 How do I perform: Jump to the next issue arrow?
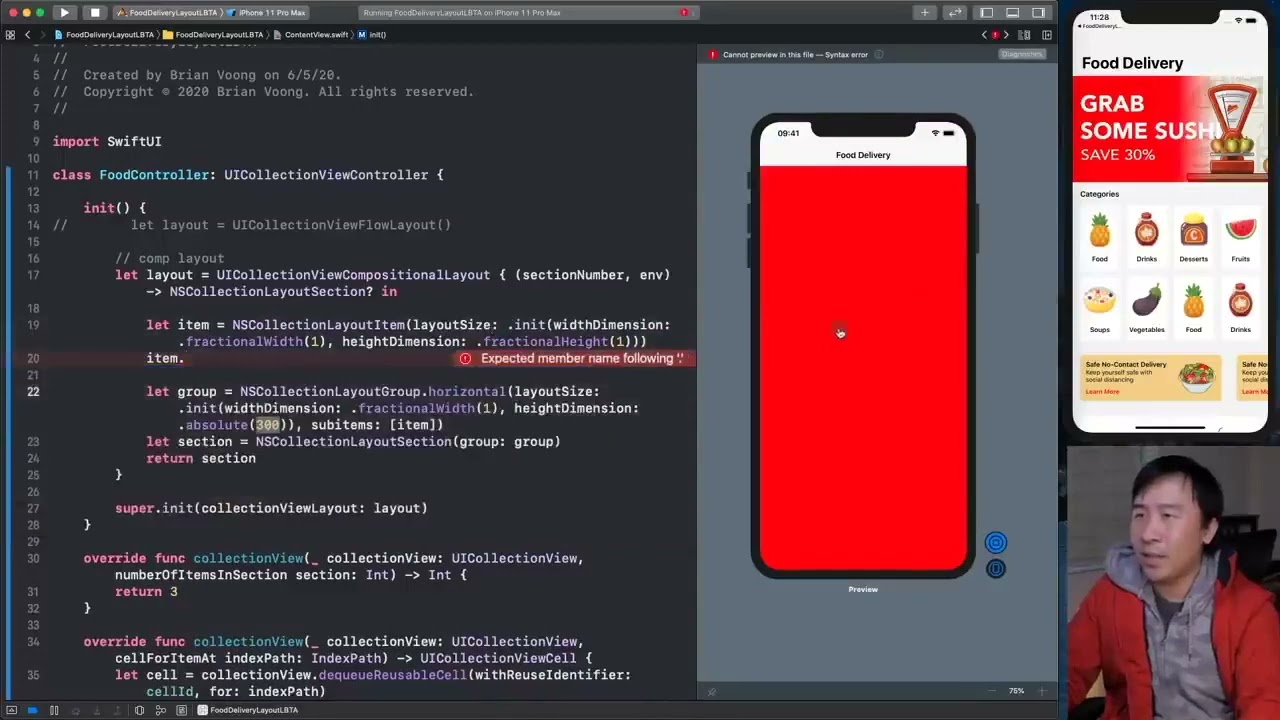pyautogui.click(x=1006, y=35)
